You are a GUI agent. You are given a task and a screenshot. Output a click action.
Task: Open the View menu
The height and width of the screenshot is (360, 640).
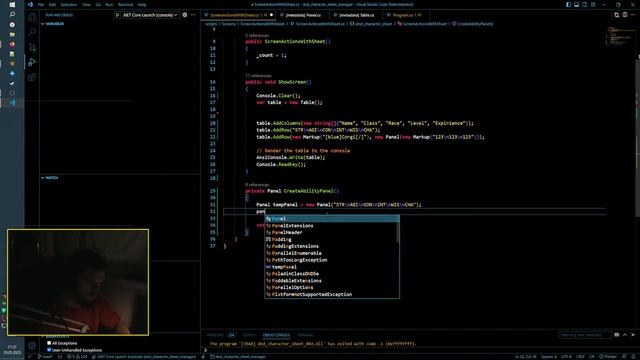coord(86,4)
